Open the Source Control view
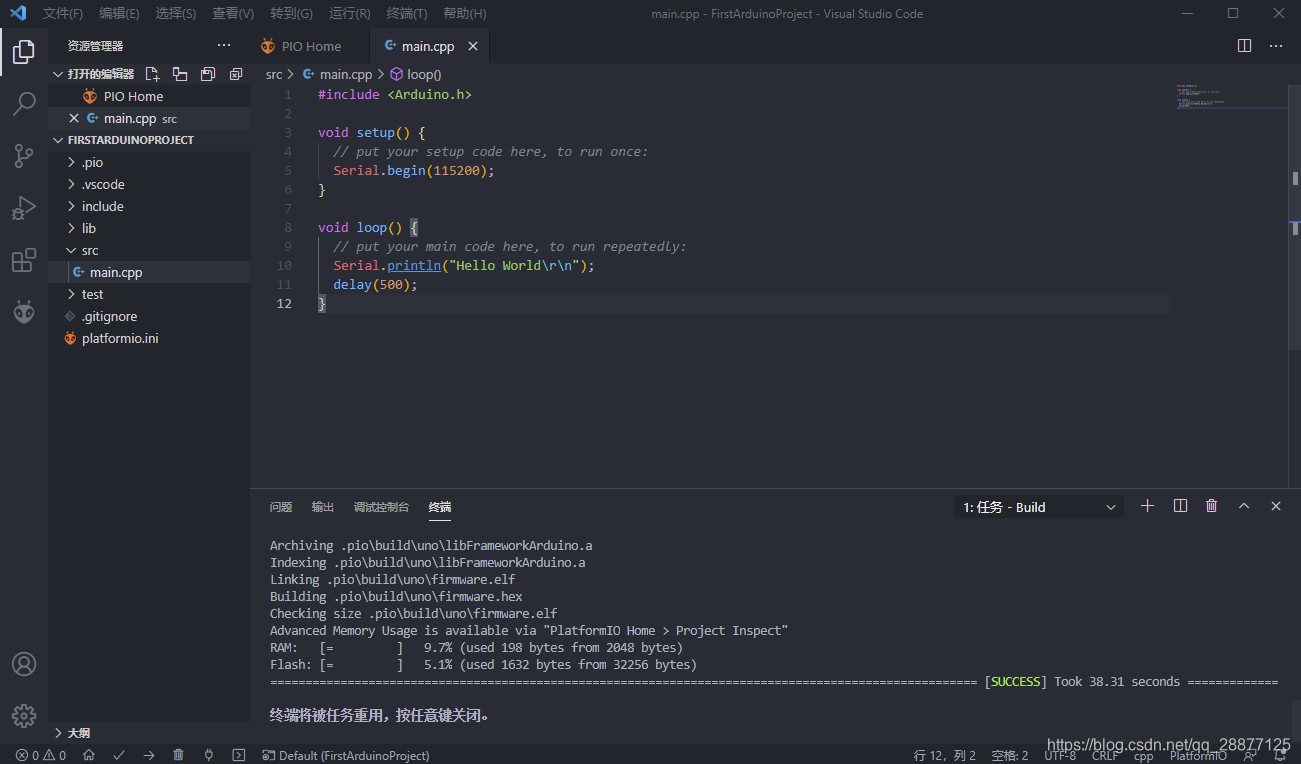The image size is (1301, 764). (x=24, y=155)
